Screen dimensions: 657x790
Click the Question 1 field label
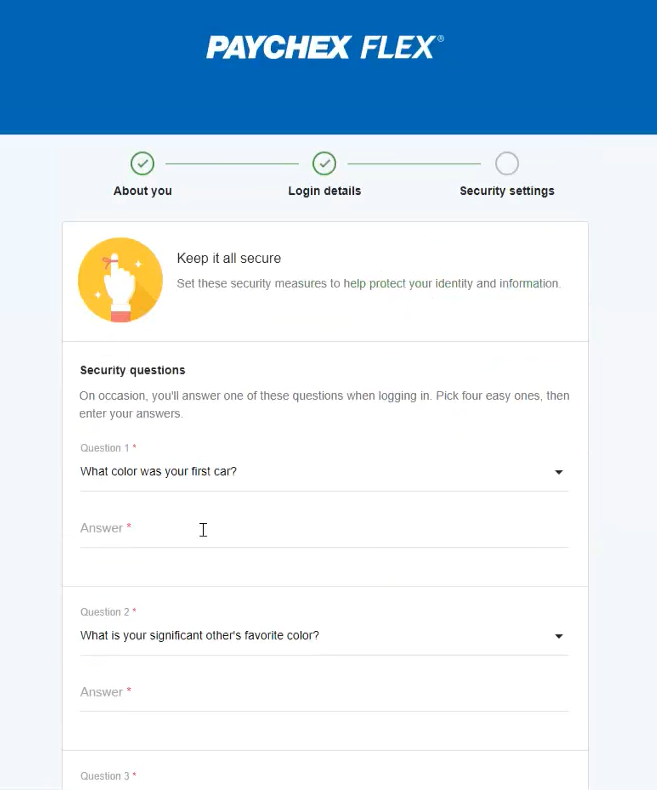click(x=105, y=448)
